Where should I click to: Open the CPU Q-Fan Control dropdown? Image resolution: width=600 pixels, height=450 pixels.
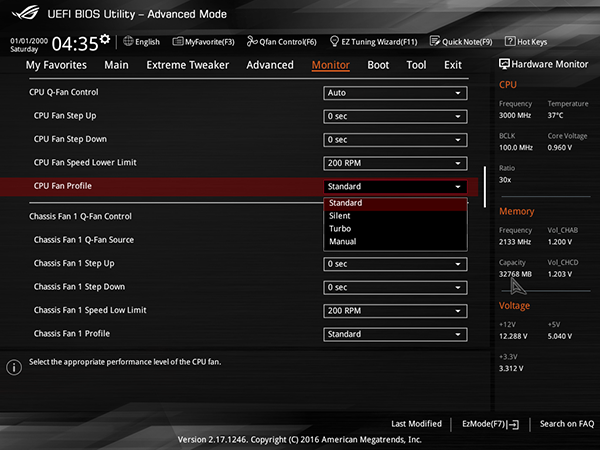click(395, 93)
